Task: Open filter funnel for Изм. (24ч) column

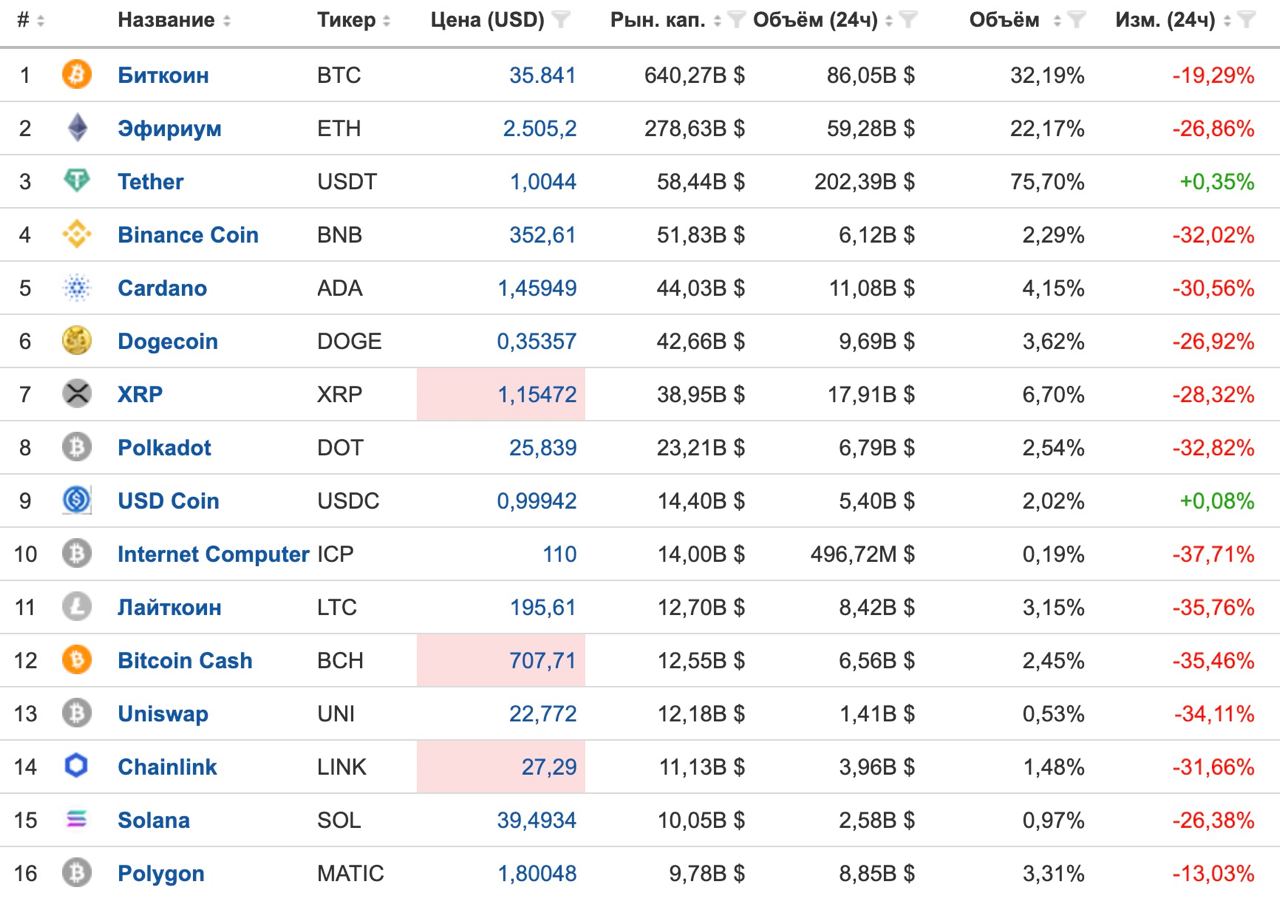Action: point(1247,20)
